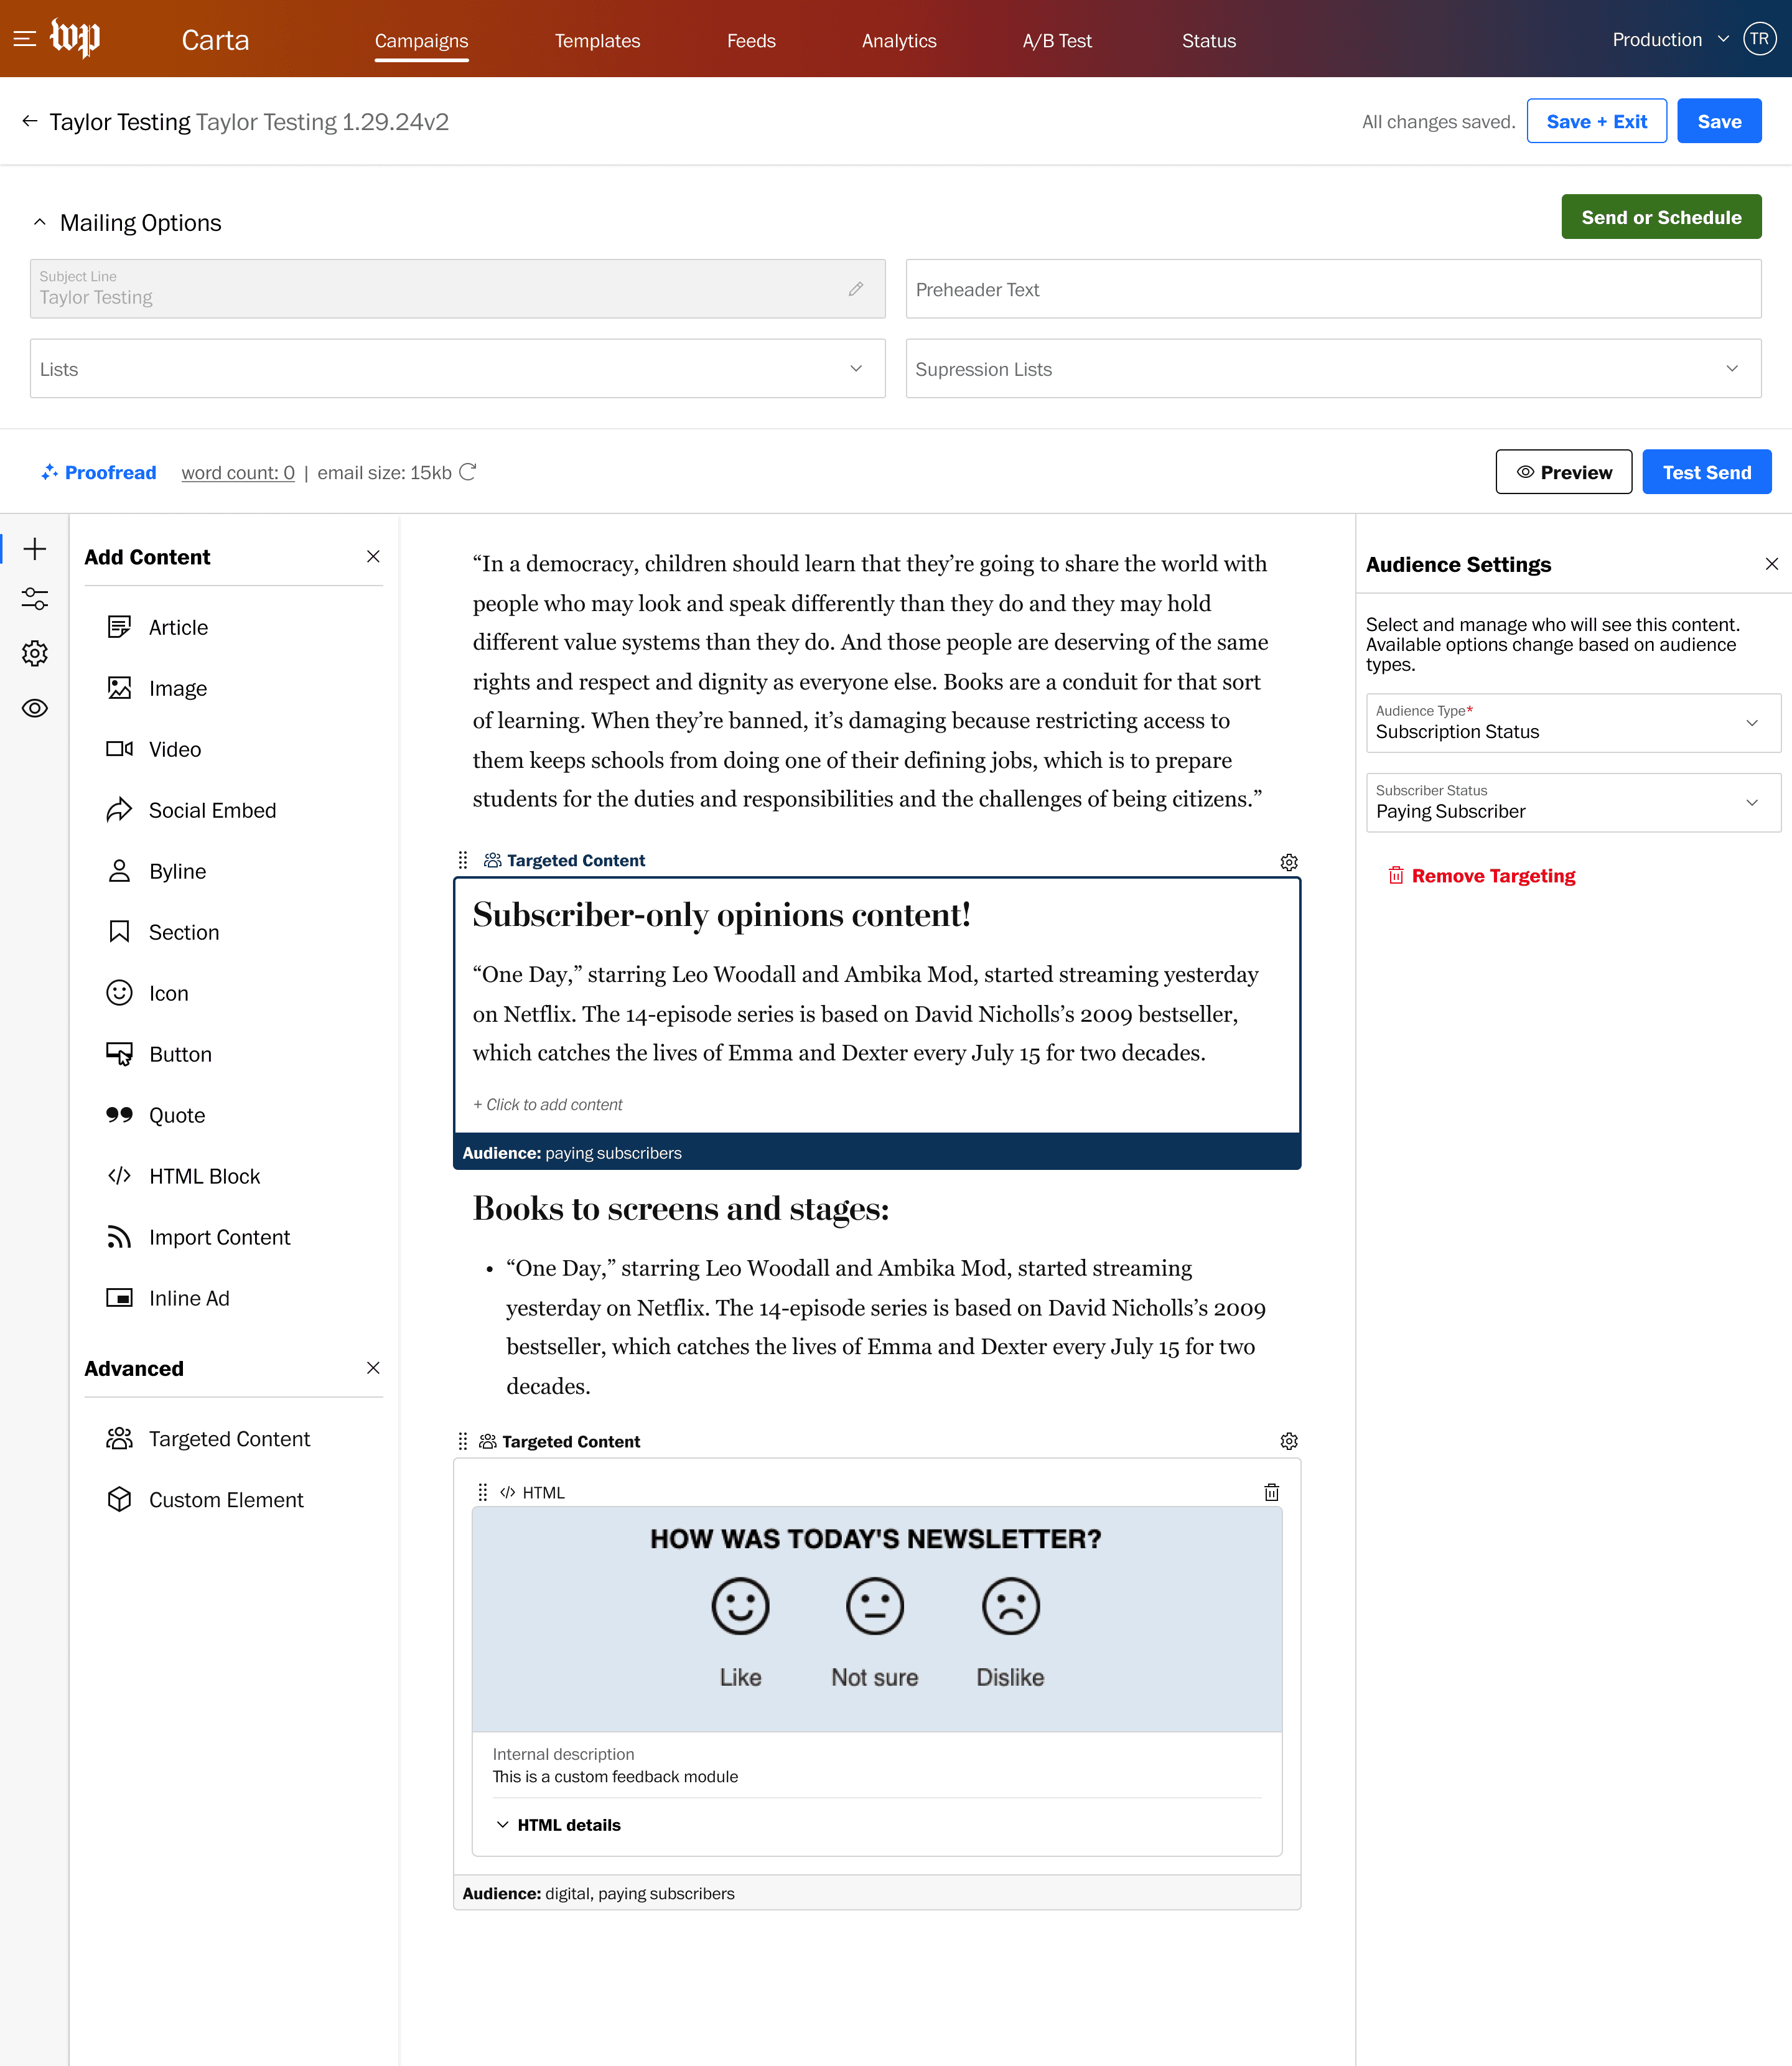Add a Social Embed block
Image resolution: width=1792 pixels, height=2066 pixels.
[x=191, y=810]
